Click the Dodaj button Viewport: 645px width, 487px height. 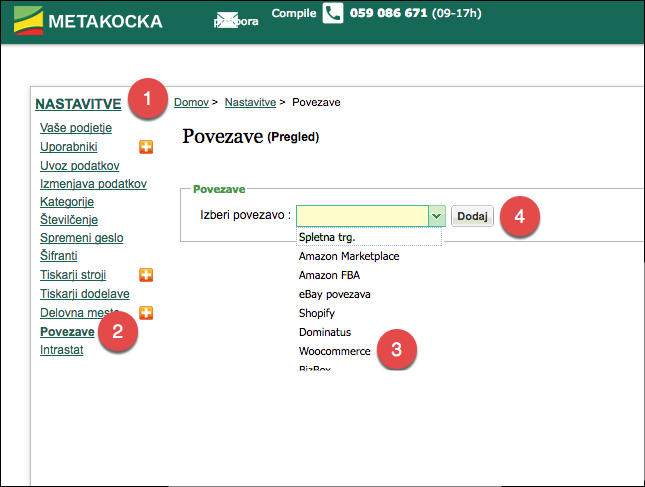(x=472, y=216)
